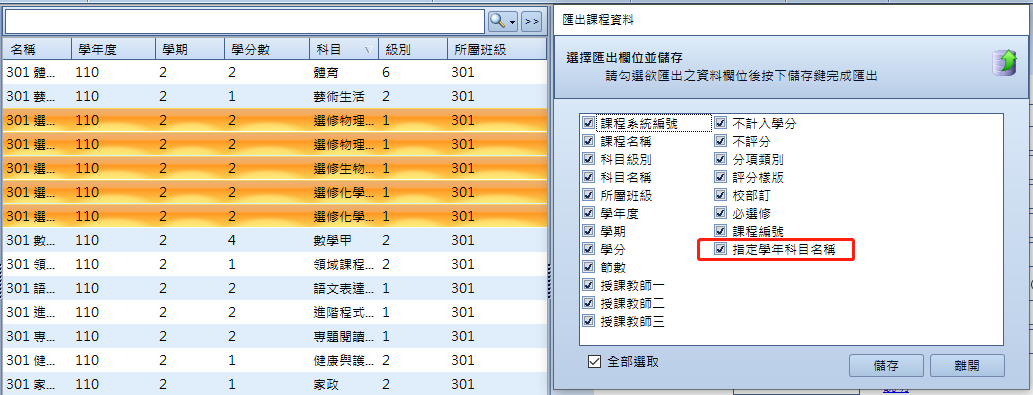Click the 名稱 column header
Screen dimensions: 1033x395
point(37,49)
